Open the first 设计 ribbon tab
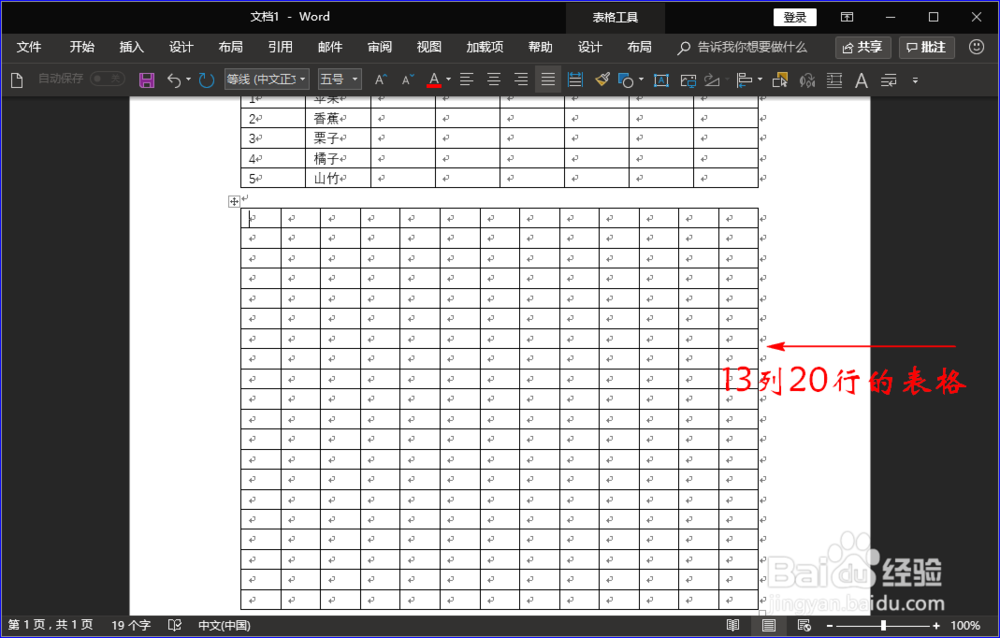This screenshot has width=1000, height=638. coord(181,47)
